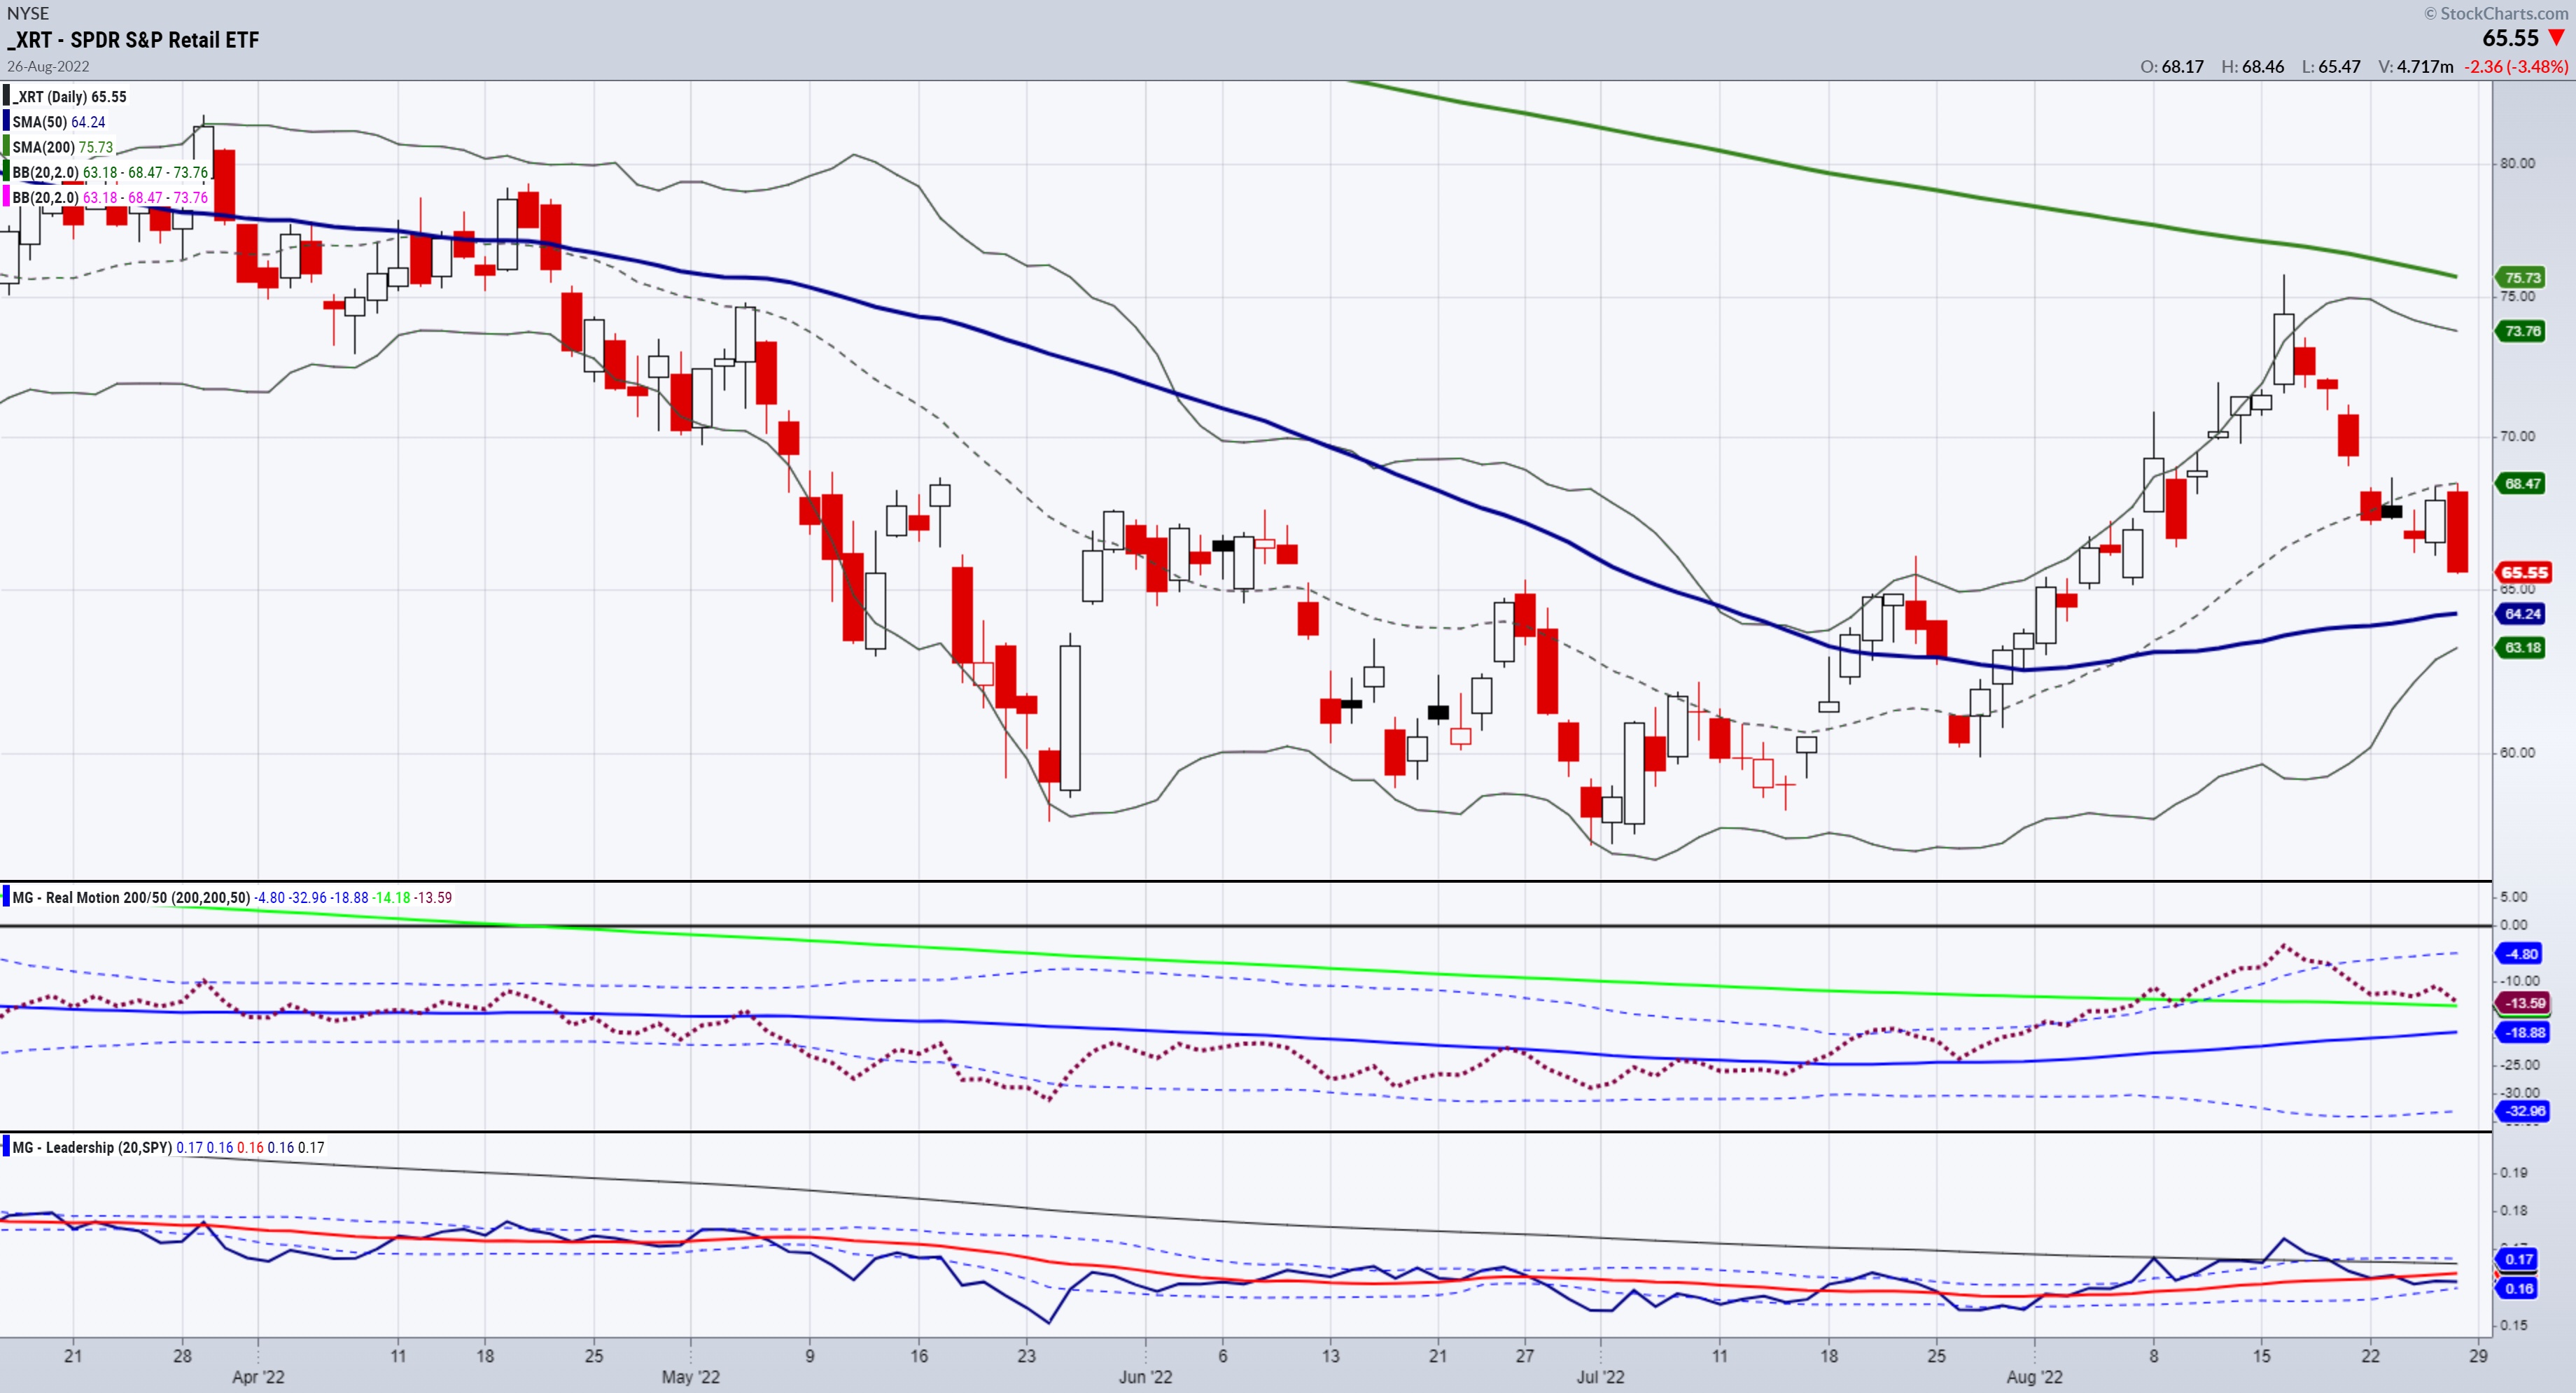Click the _XRT - SPDR S&P Retail ETF title
Screen dimensions: 2576x1393
pyautogui.click(x=133, y=40)
